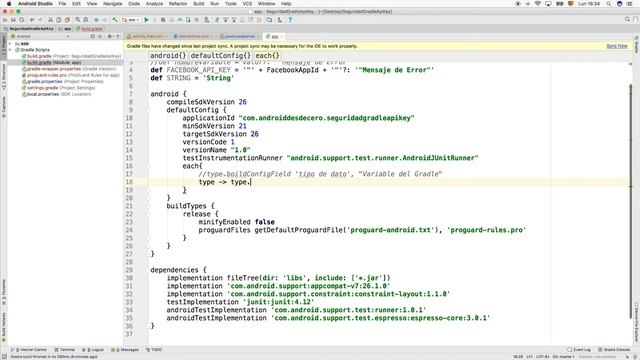640x360 pixels.
Task: Click the Help question mark icon
Action: pyautogui.click(x=290, y=20)
